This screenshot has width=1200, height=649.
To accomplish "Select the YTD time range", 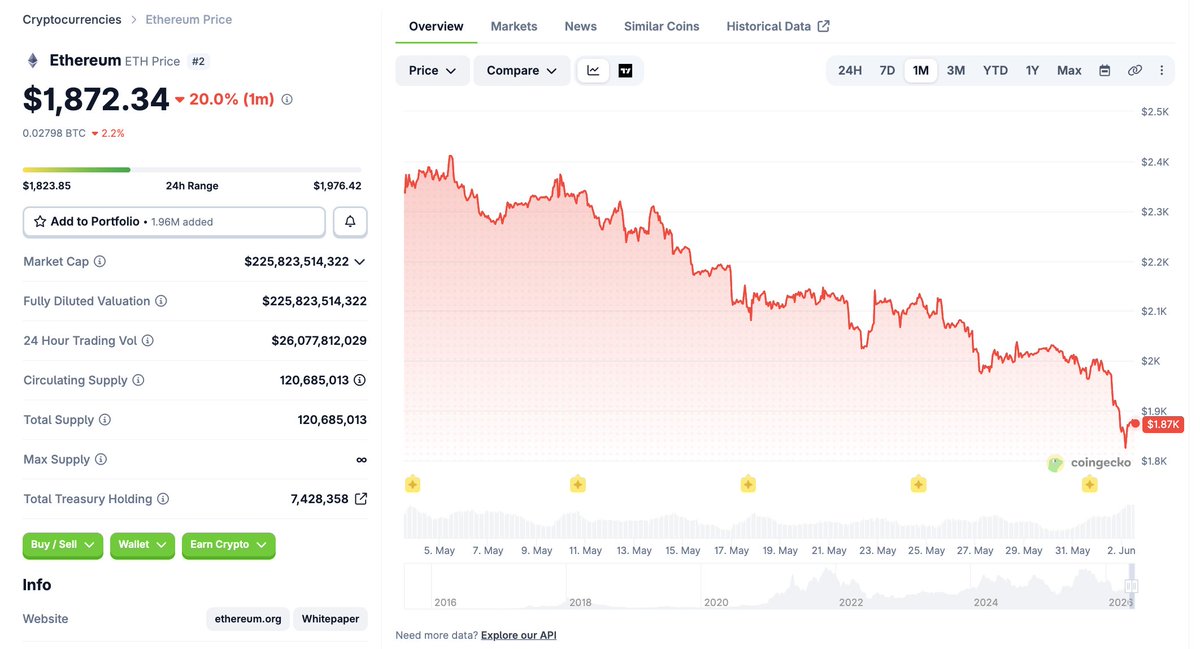I will coord(995,70).
